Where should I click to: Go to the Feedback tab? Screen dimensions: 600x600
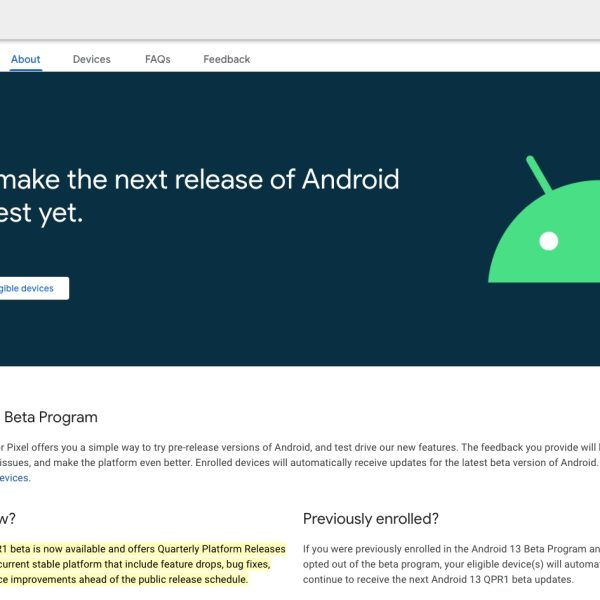[226, 59]
